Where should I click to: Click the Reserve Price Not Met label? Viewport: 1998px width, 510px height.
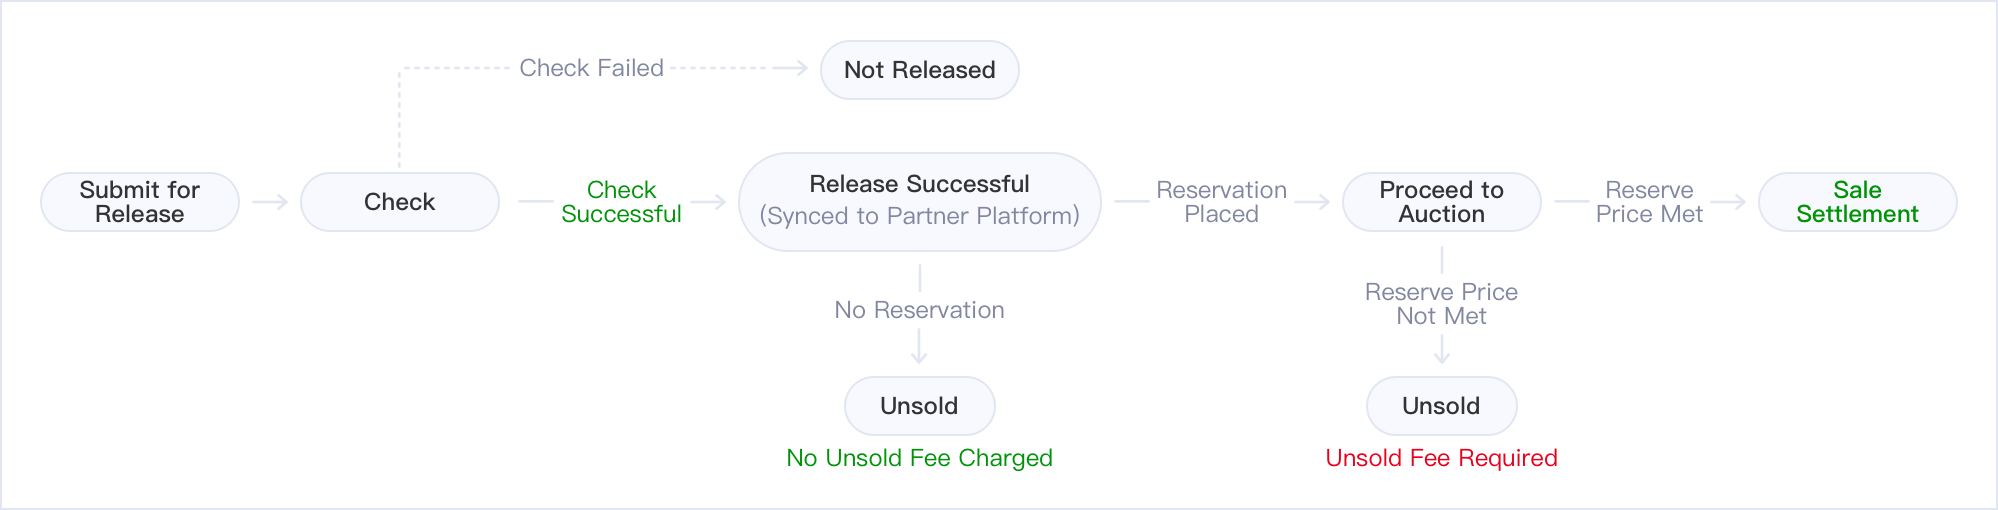pyautogui.click(x=1441, y=304)
